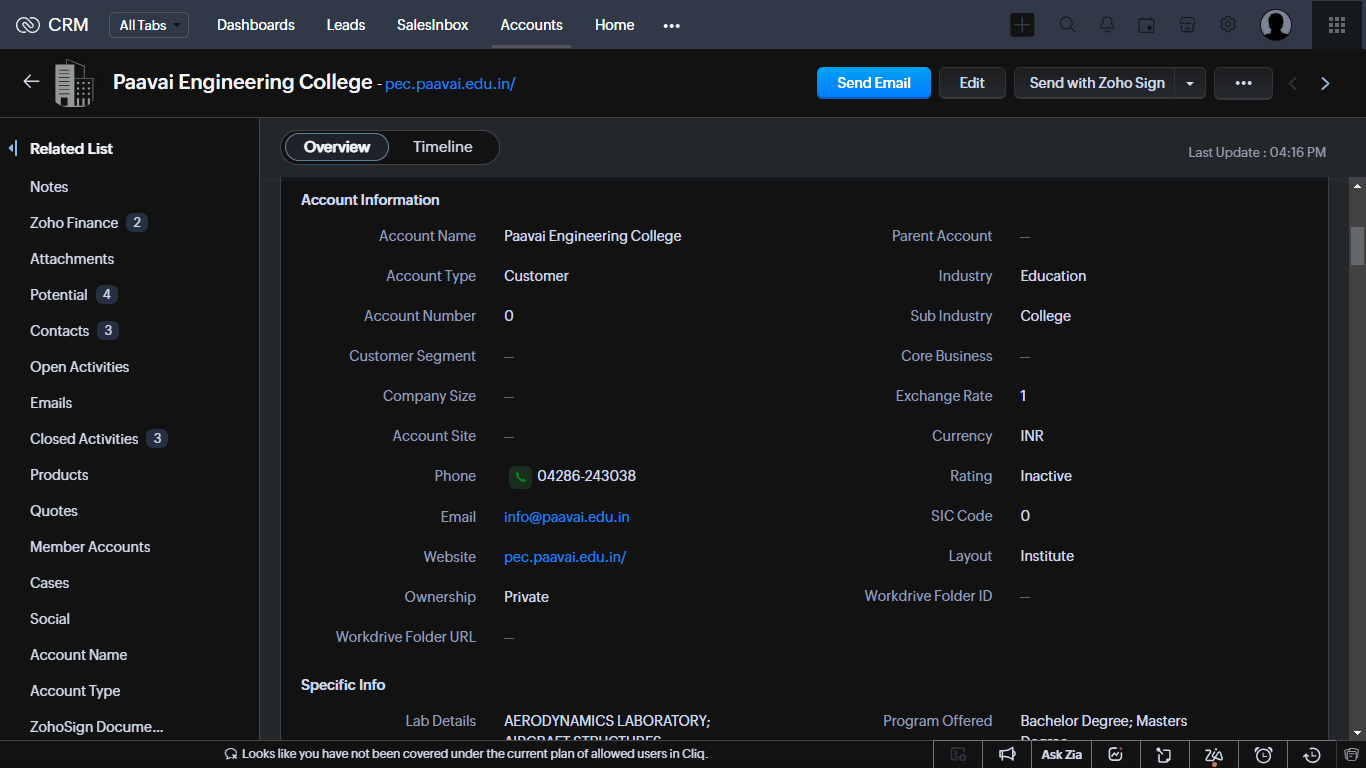1366x768 pixels.
Task: Open the Home tab
Action: [615, 25]
